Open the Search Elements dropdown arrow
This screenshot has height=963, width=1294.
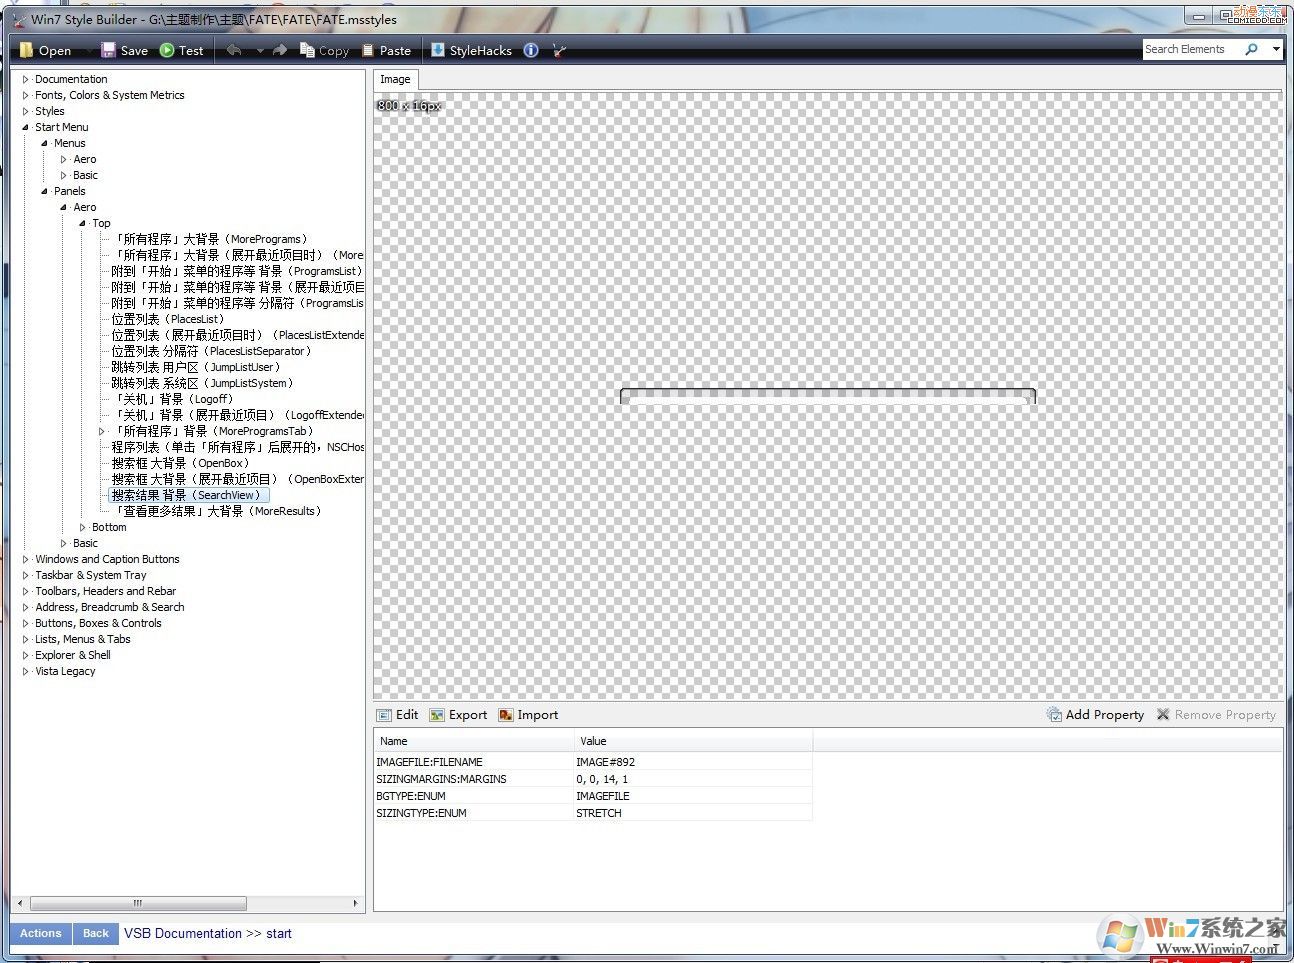[1276, 49]
